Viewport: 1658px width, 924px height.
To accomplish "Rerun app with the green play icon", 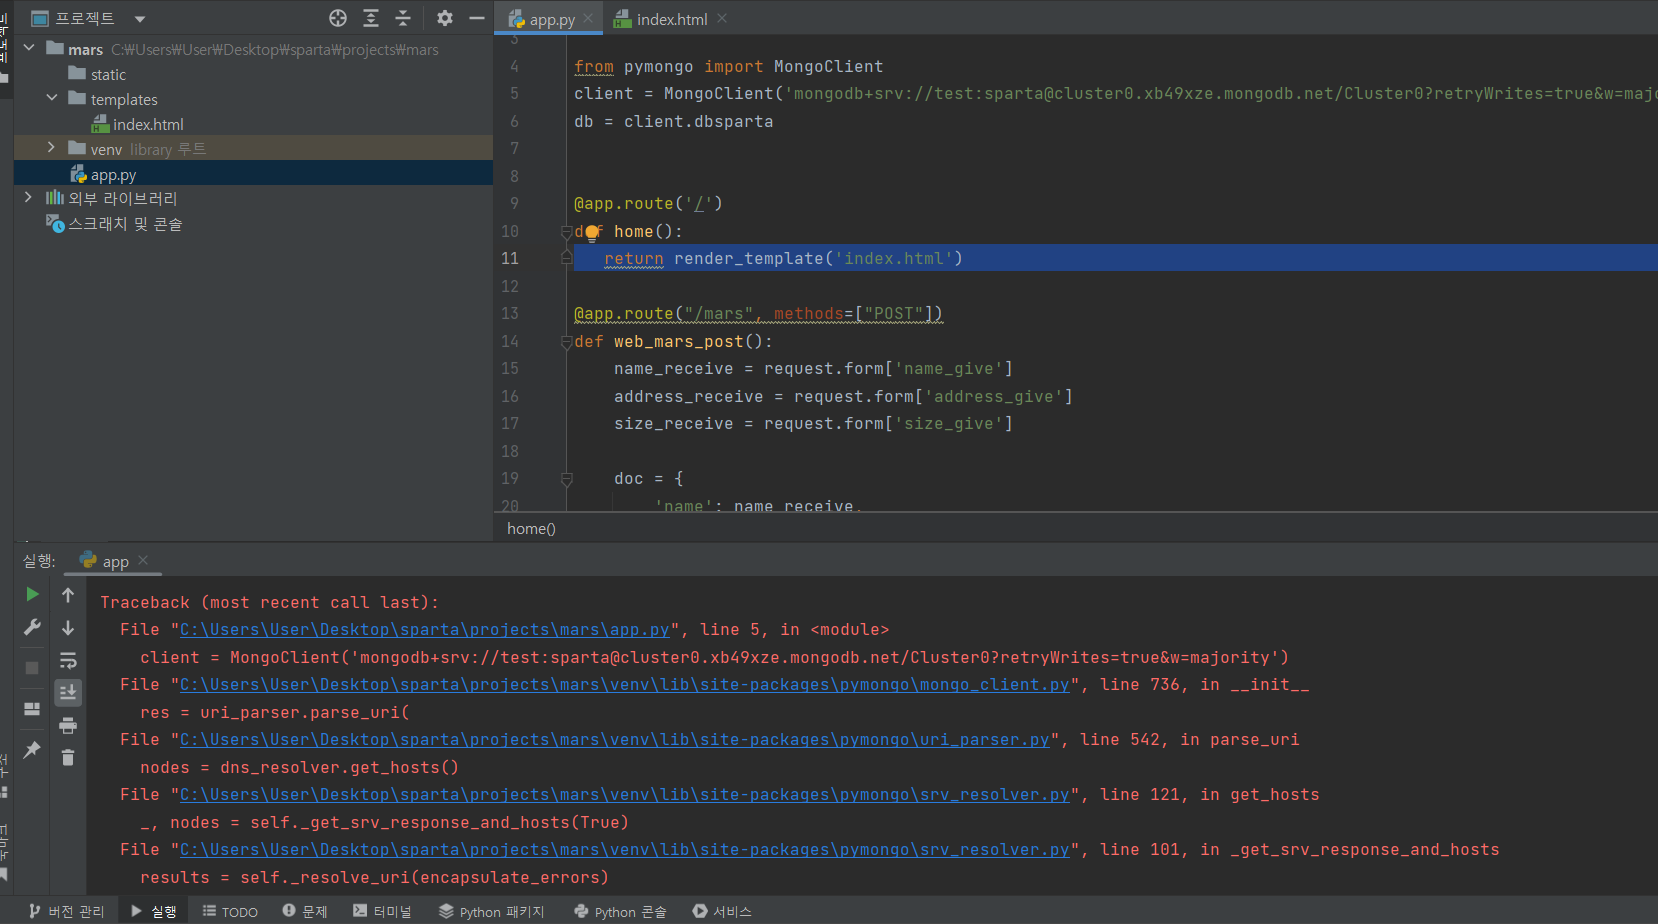I will (32, 594).
